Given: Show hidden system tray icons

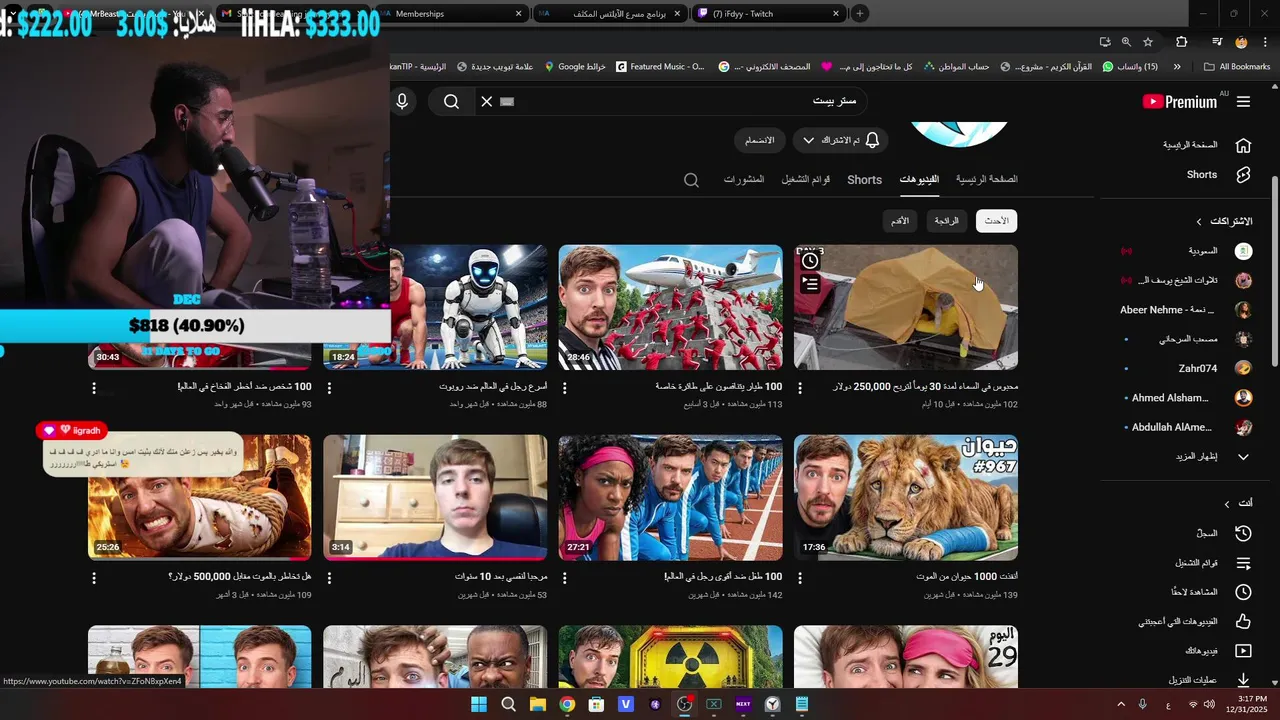Looking at the screenshot, I should pos(1120,704).
